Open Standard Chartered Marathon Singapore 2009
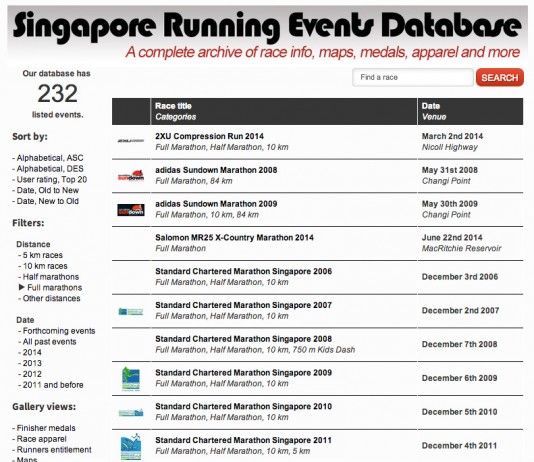The image size is (534, 462). pos(244,373)
